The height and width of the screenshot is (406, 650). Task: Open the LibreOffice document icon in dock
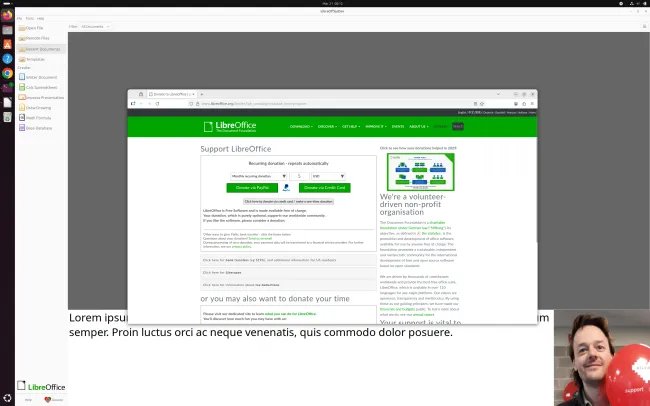pyautogui.click(x=7, y=102)
